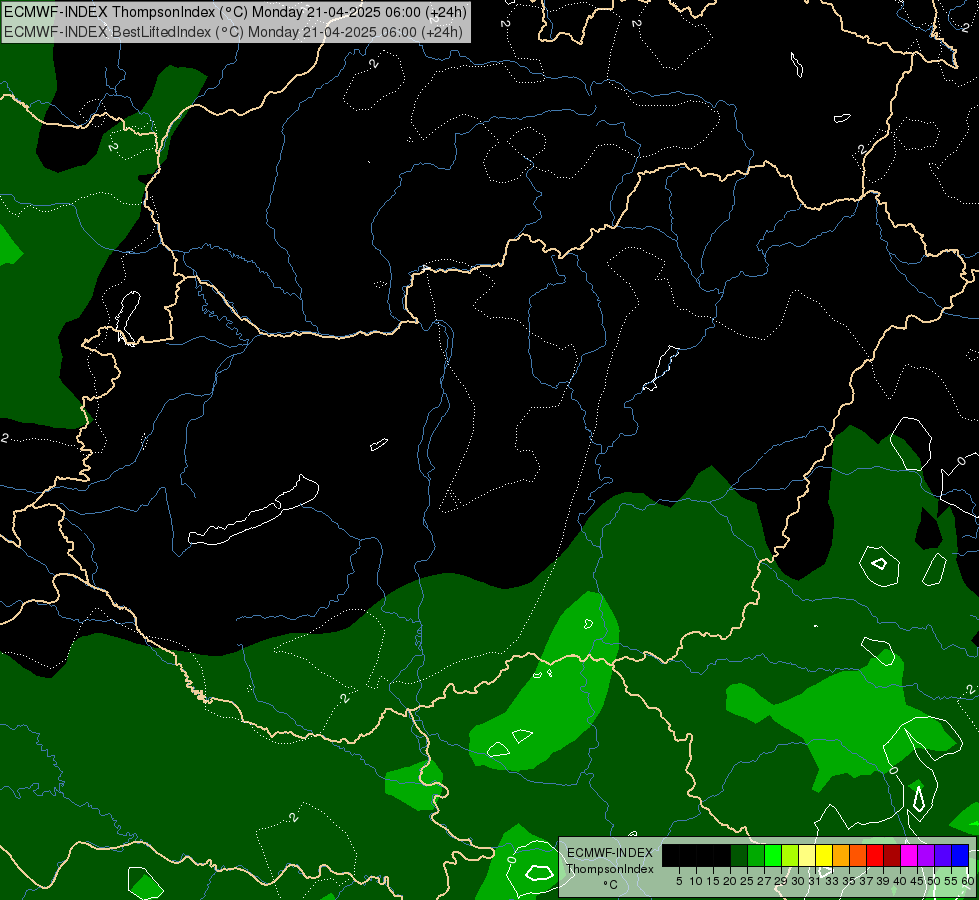Click the legend tick value '5'
The image size is (979, 900).
pyautogui.click(x=679, y=881)
